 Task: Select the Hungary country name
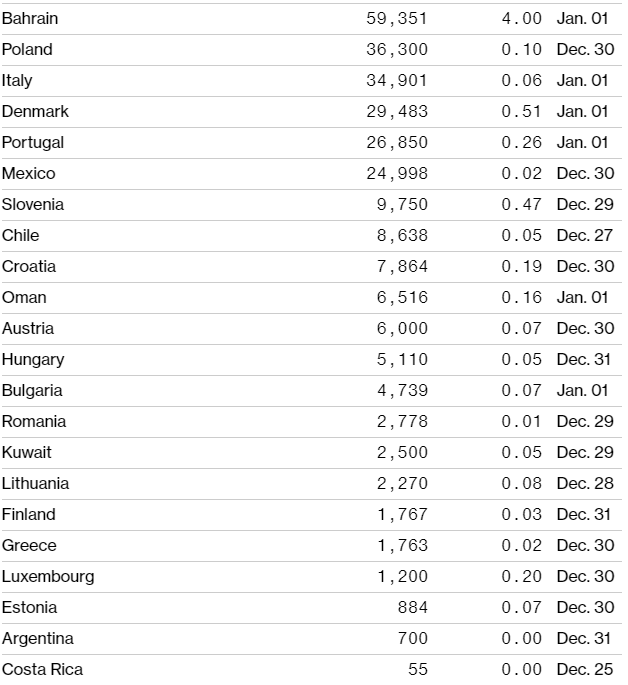(x=33, y=359)
